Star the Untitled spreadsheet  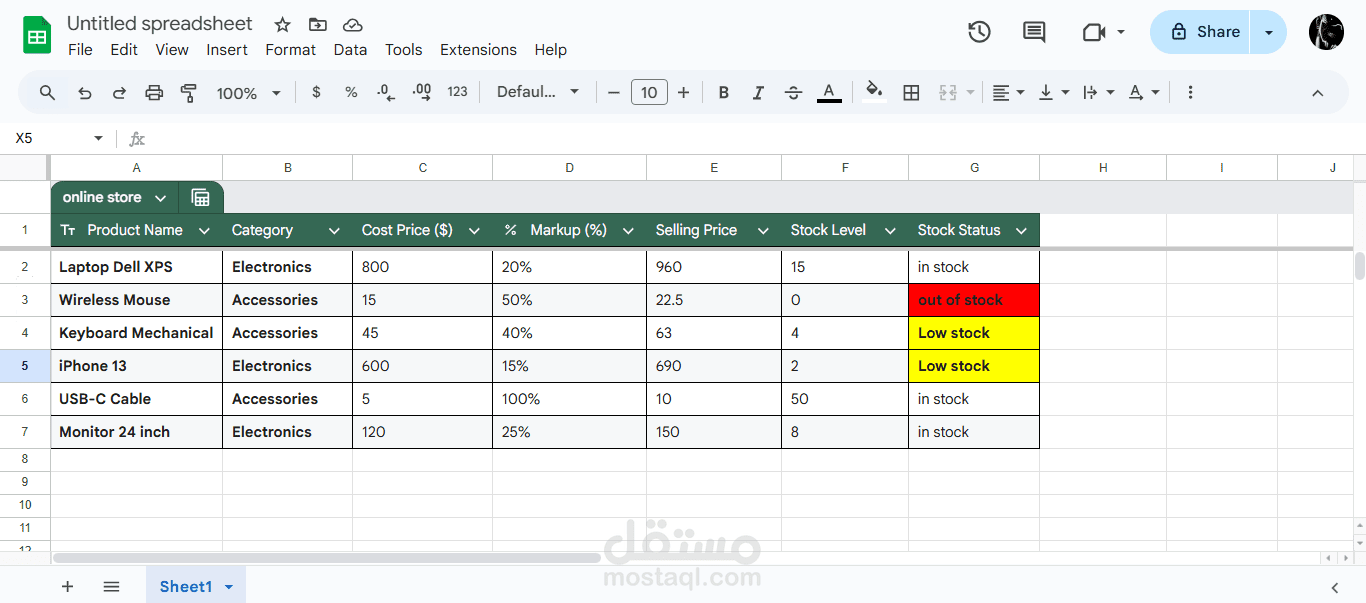click(x=283, y=24)
